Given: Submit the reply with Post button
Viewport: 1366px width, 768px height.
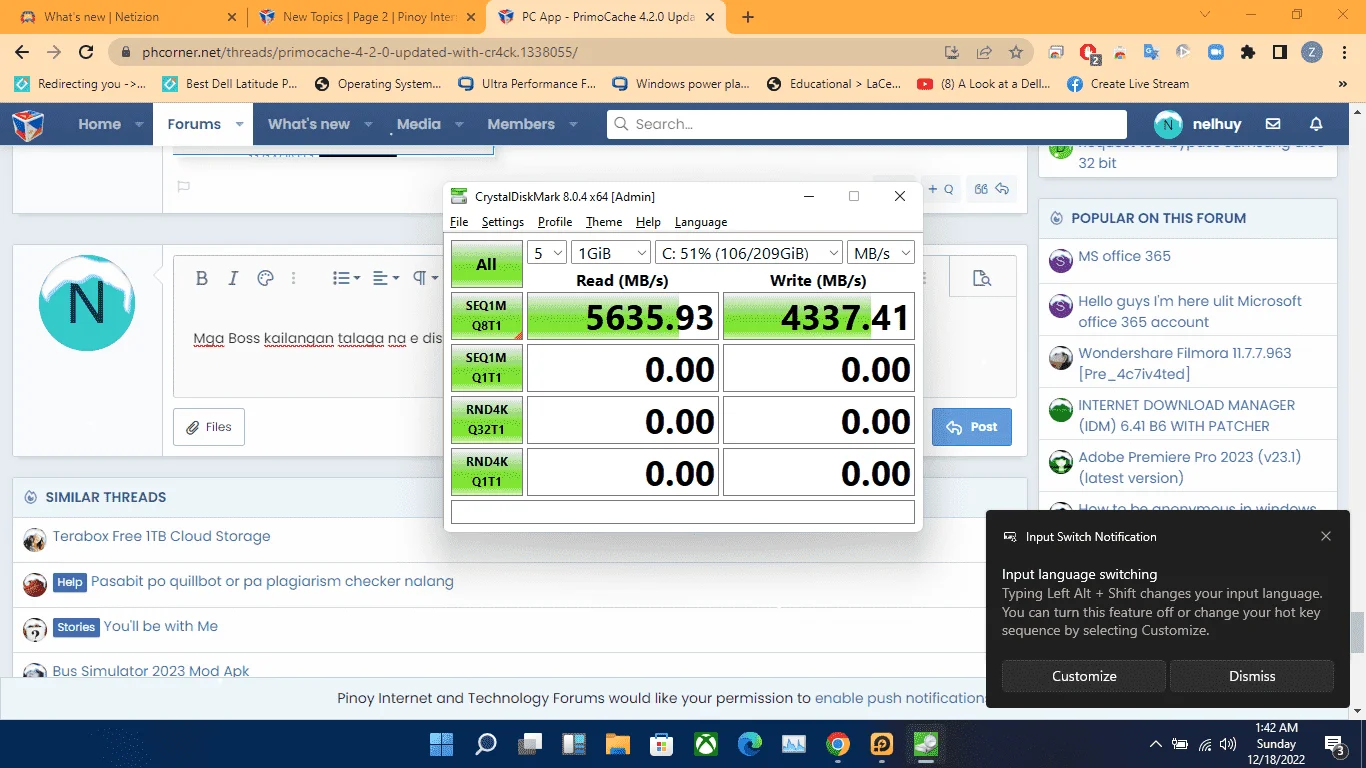Looking at the screenshot, I should (x=972, y=427).
